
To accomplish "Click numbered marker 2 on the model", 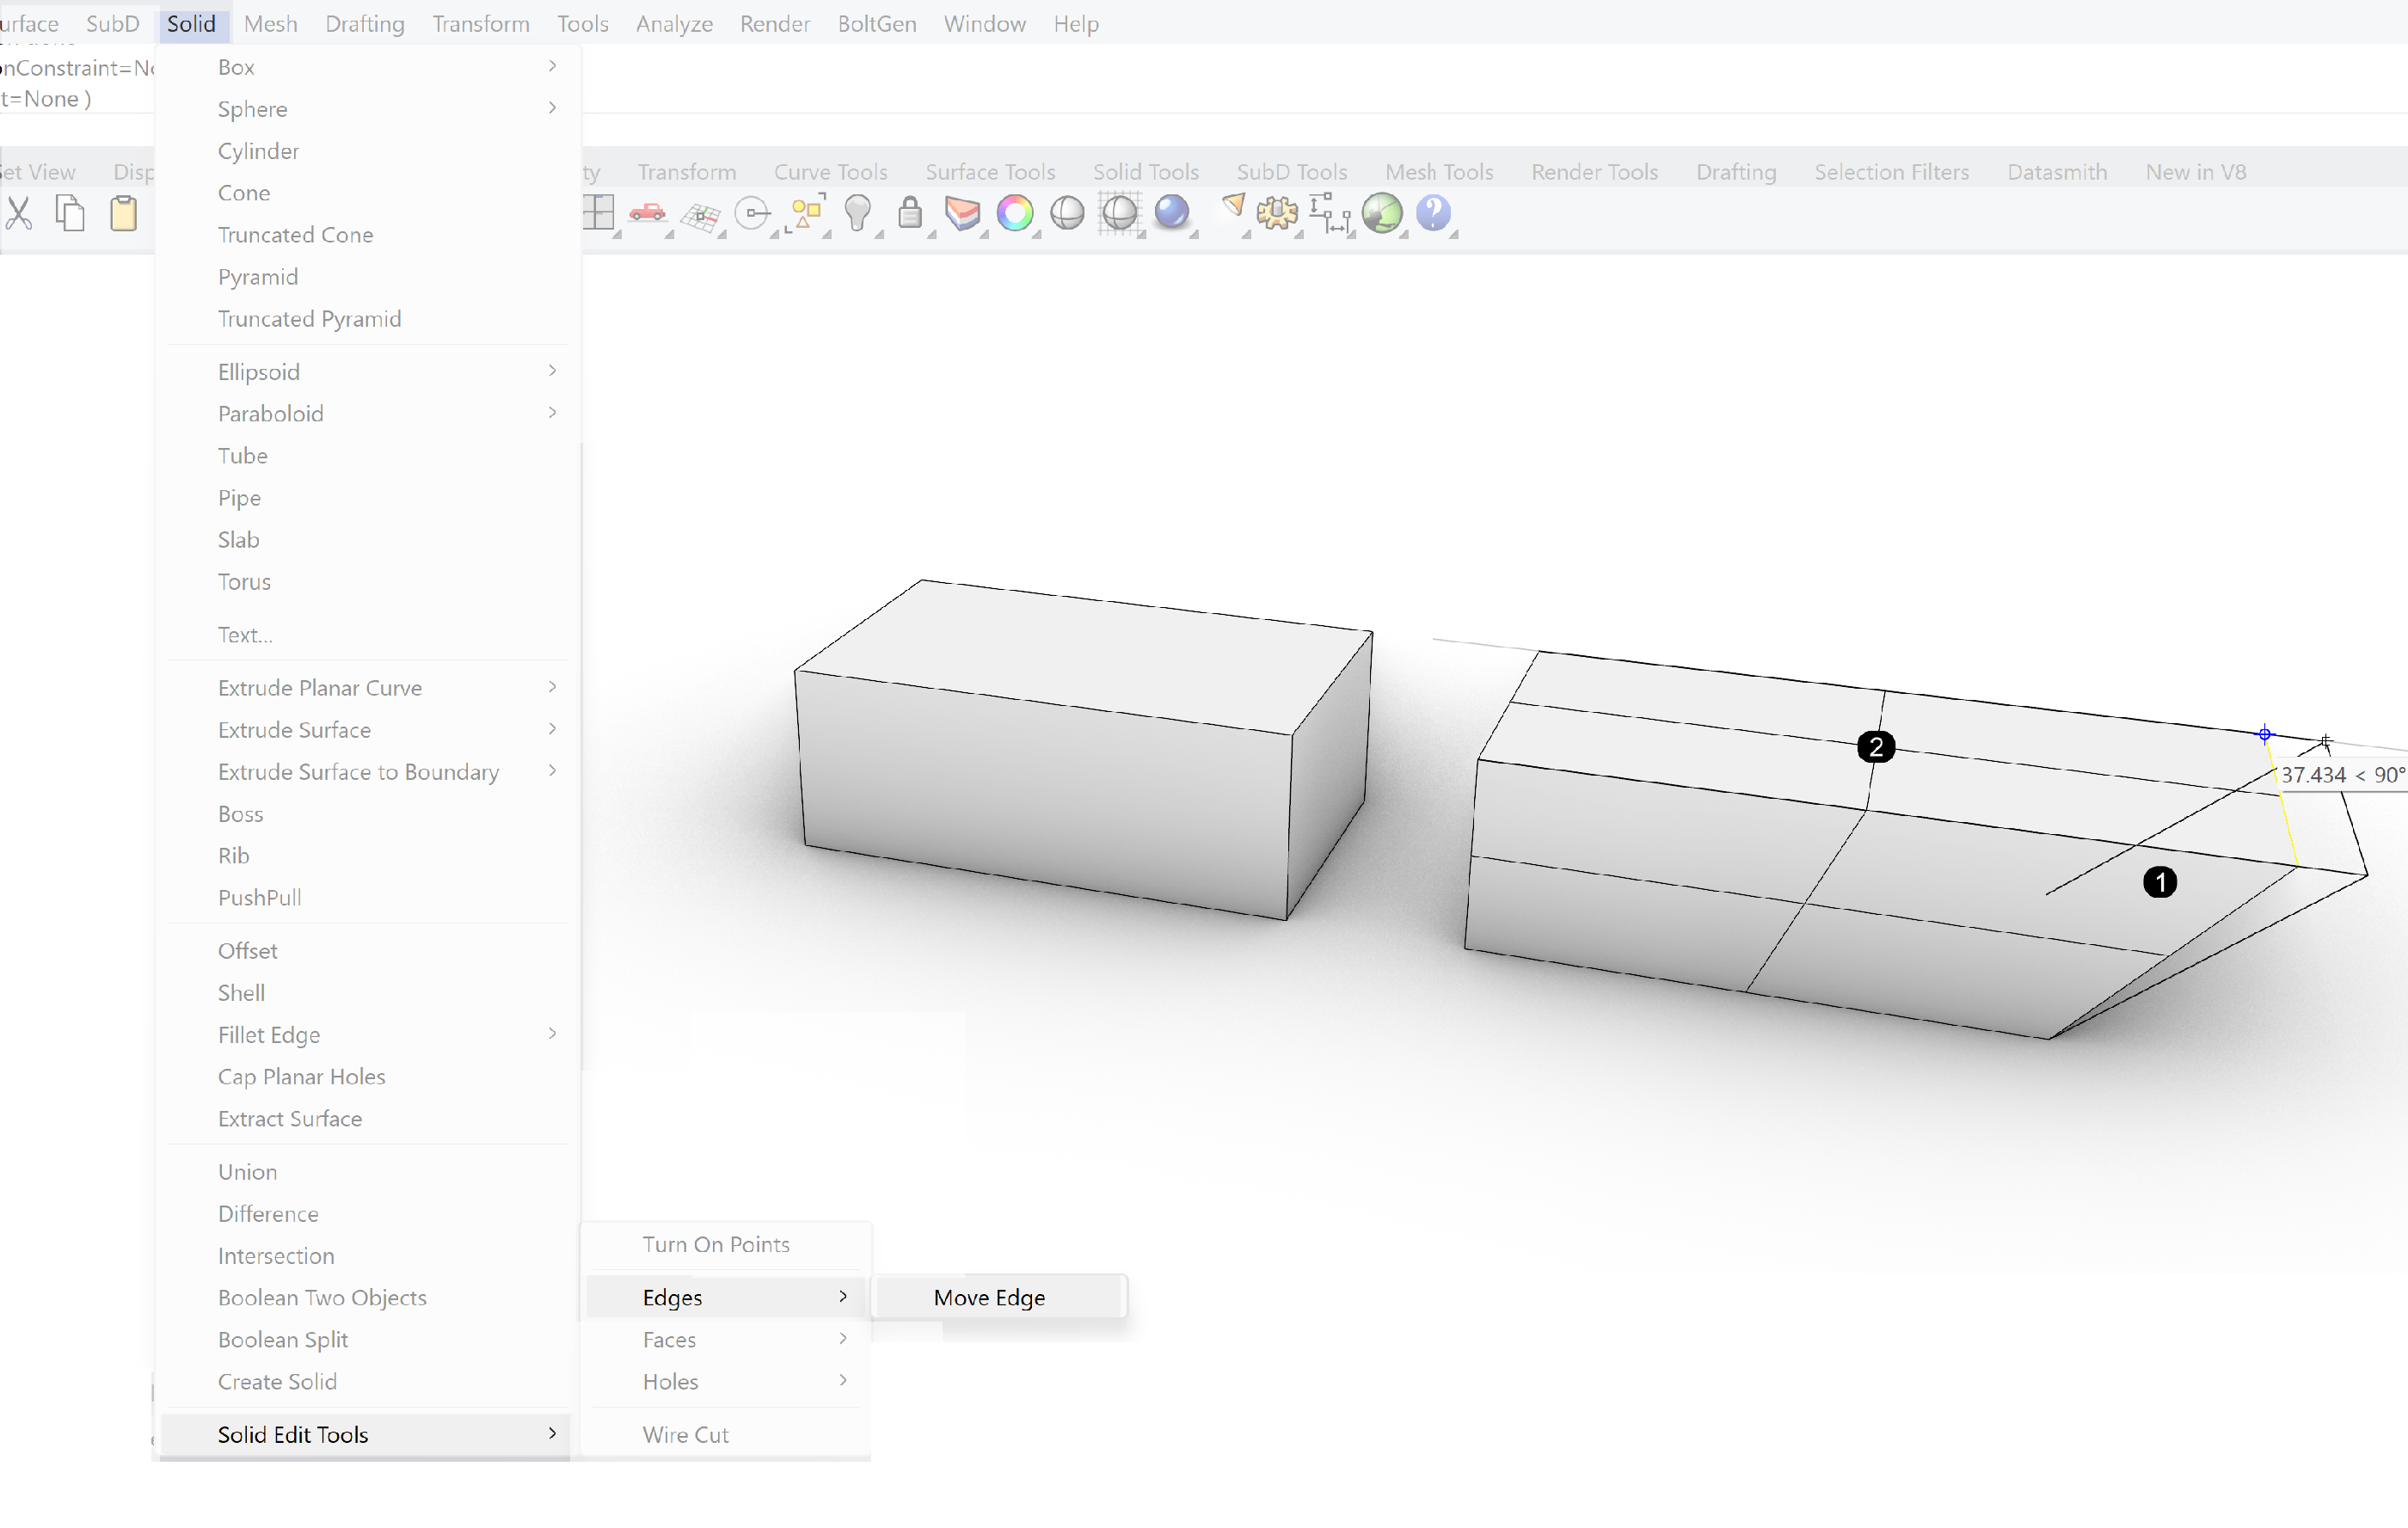I will point(1875,746).
